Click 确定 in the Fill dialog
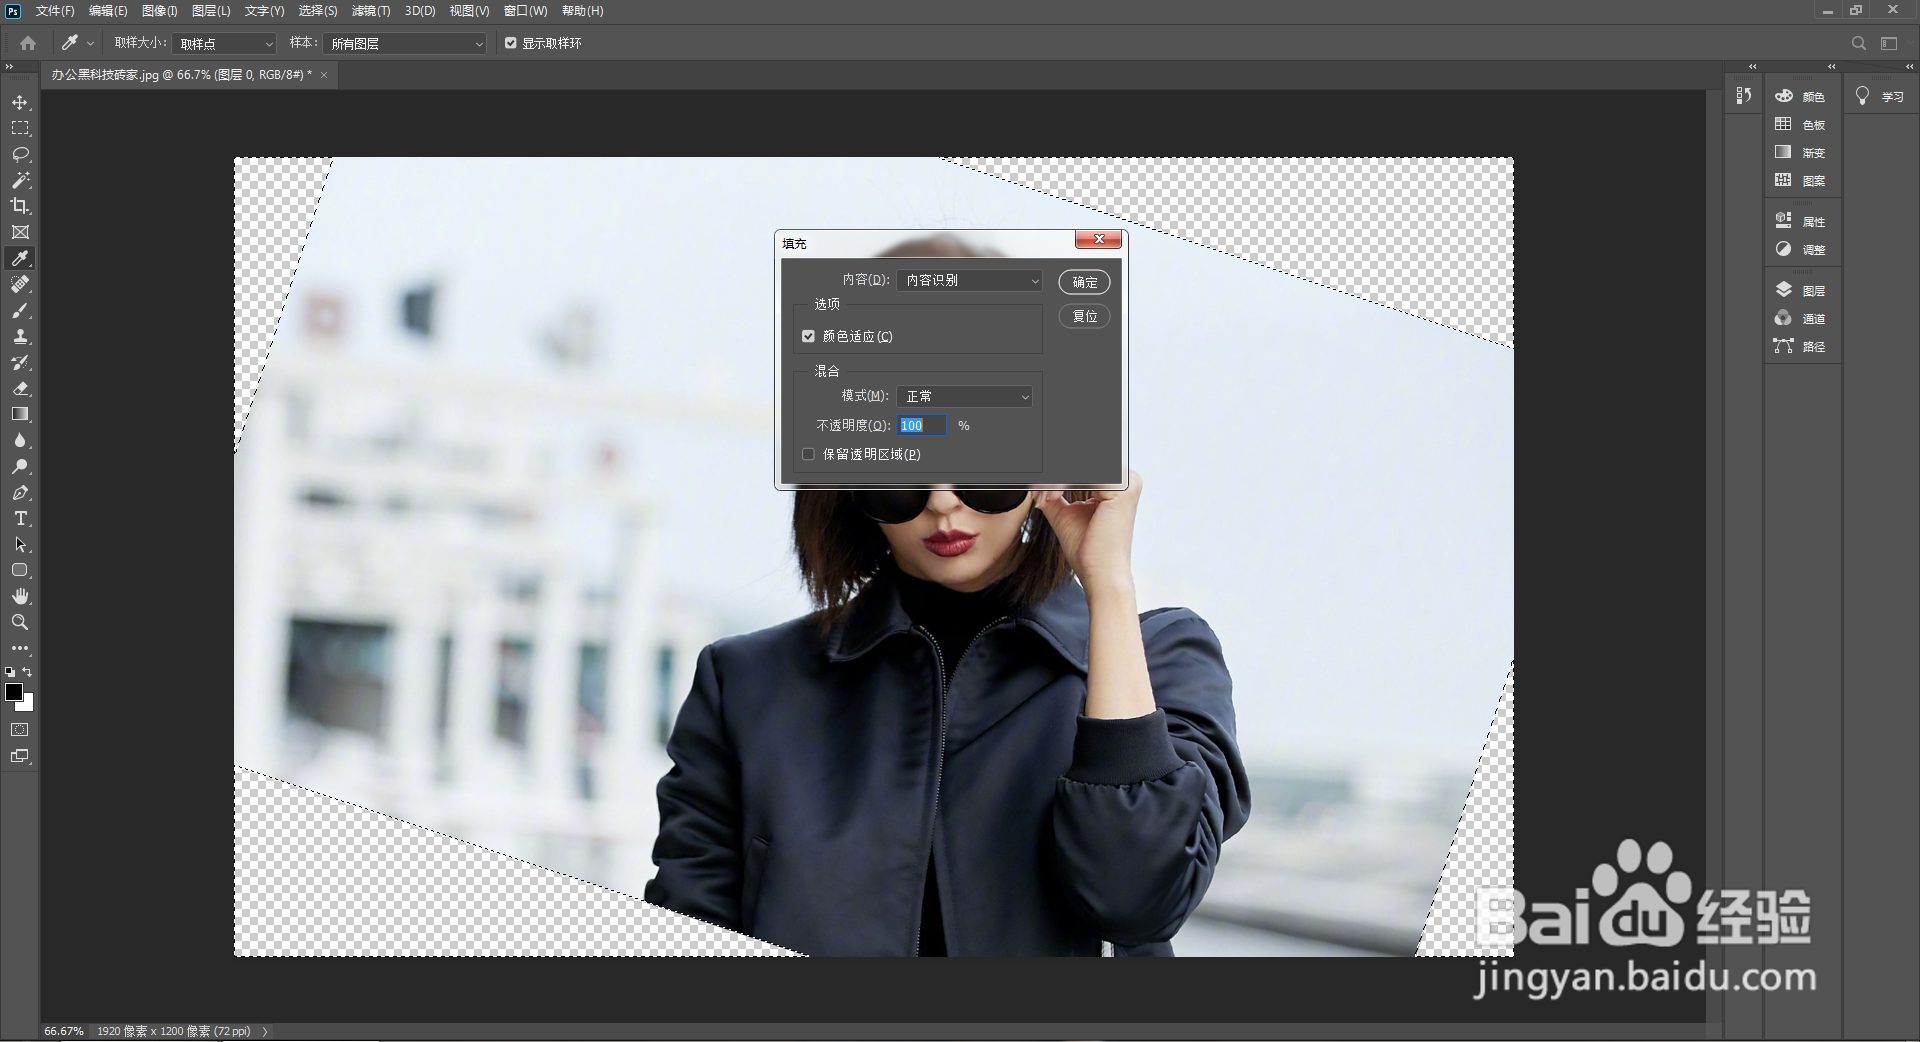1920x1042 pixels. (1084, 283)
